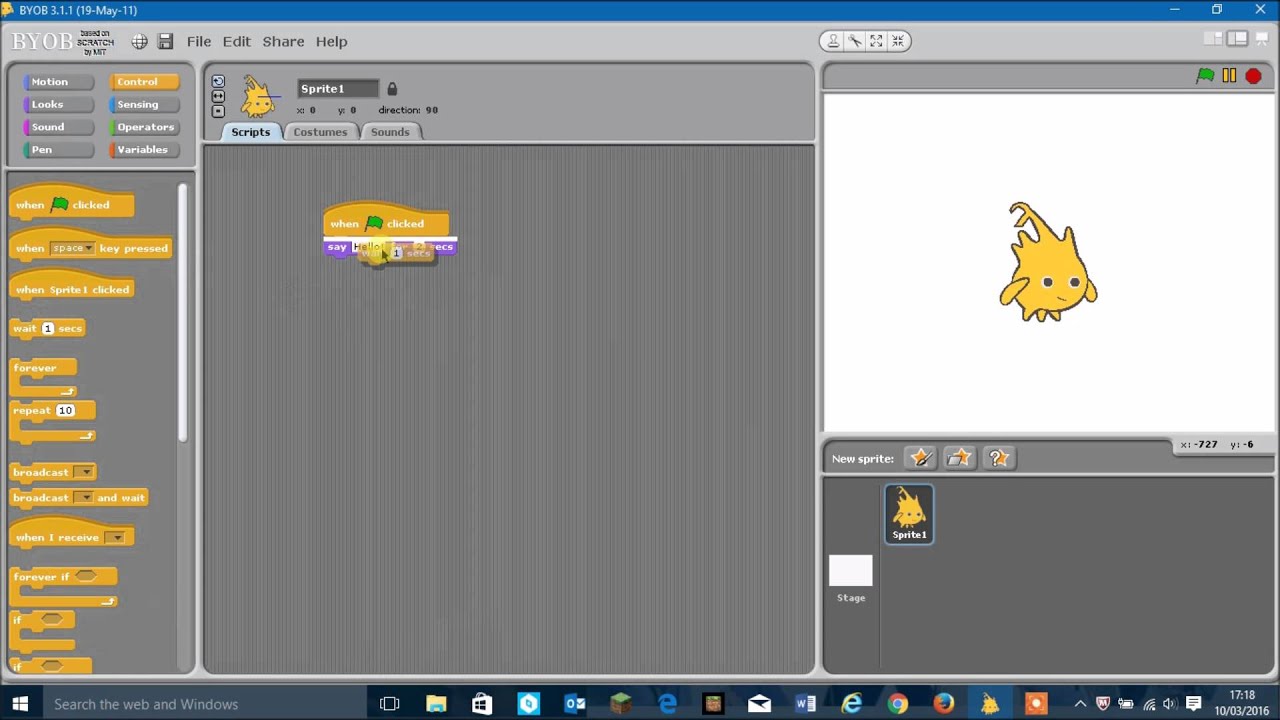
Task: Show the Control block category
Action: tap(143, 82)
